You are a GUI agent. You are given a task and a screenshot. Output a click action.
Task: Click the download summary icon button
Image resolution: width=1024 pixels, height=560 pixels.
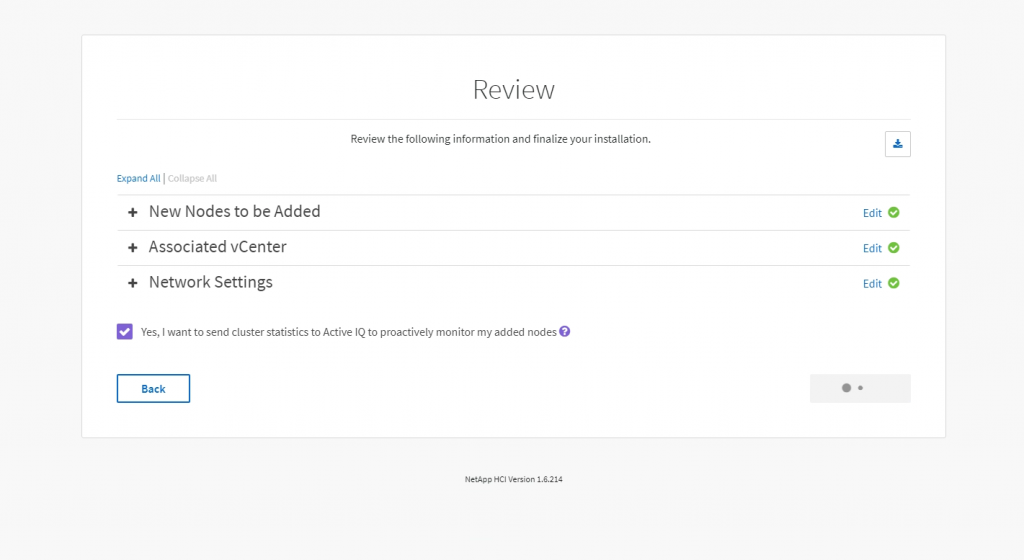point(897,144)
